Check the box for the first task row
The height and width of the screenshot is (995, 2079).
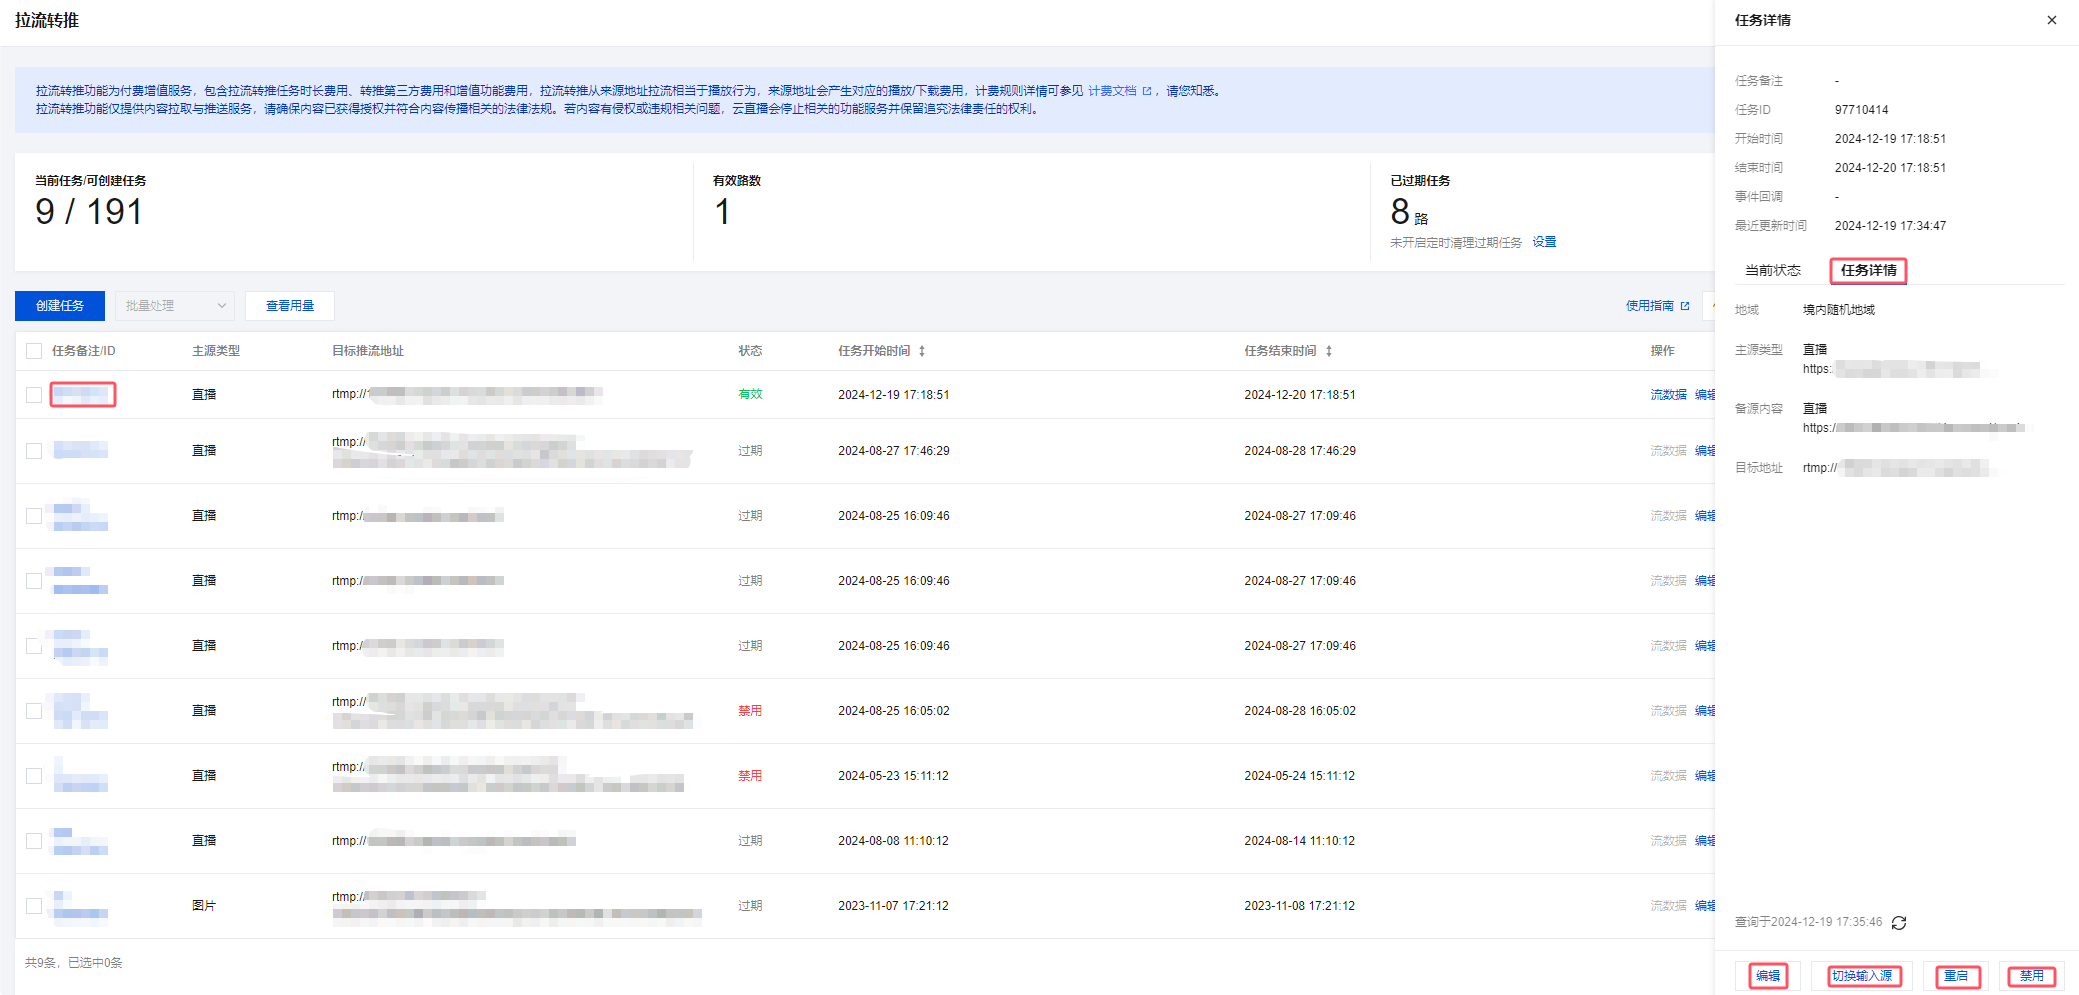(34, 395)
